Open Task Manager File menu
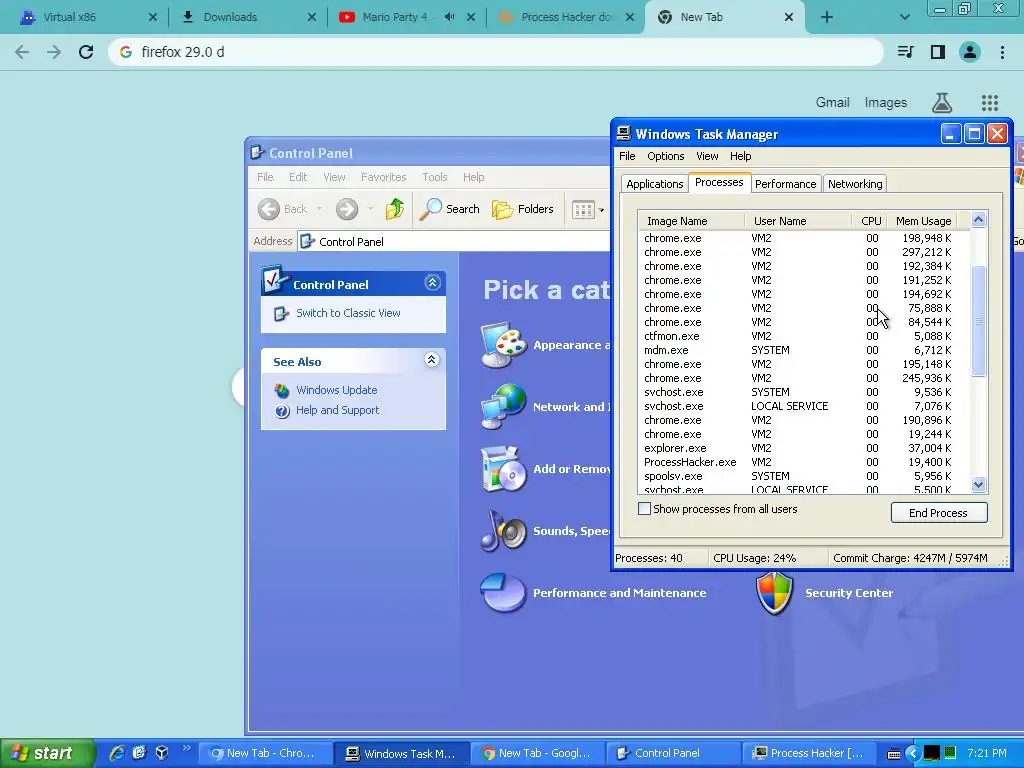Viewport: 1024px width, 768px height. (627, 156)
